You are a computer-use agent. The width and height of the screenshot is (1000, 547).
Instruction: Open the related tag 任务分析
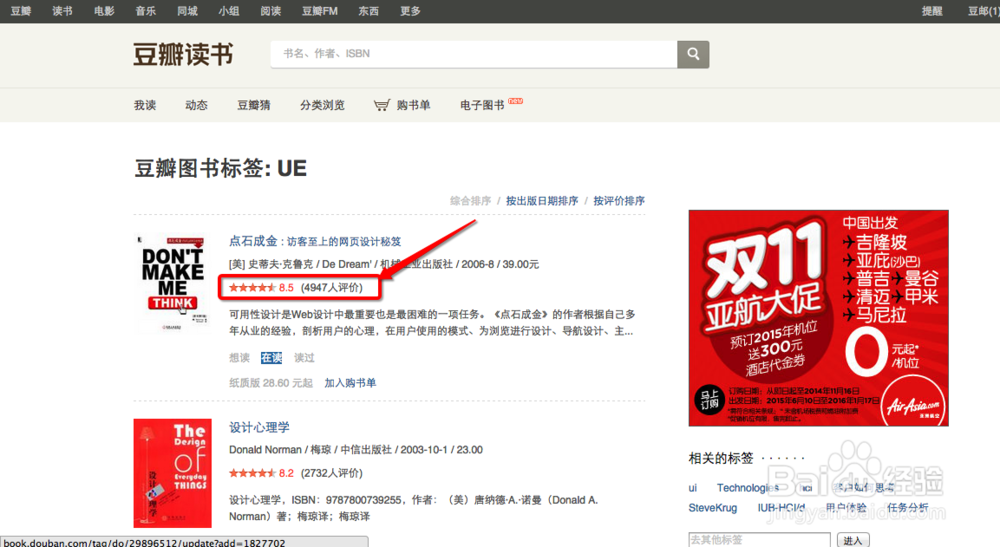pyautogui.click(x=908, y=507)
